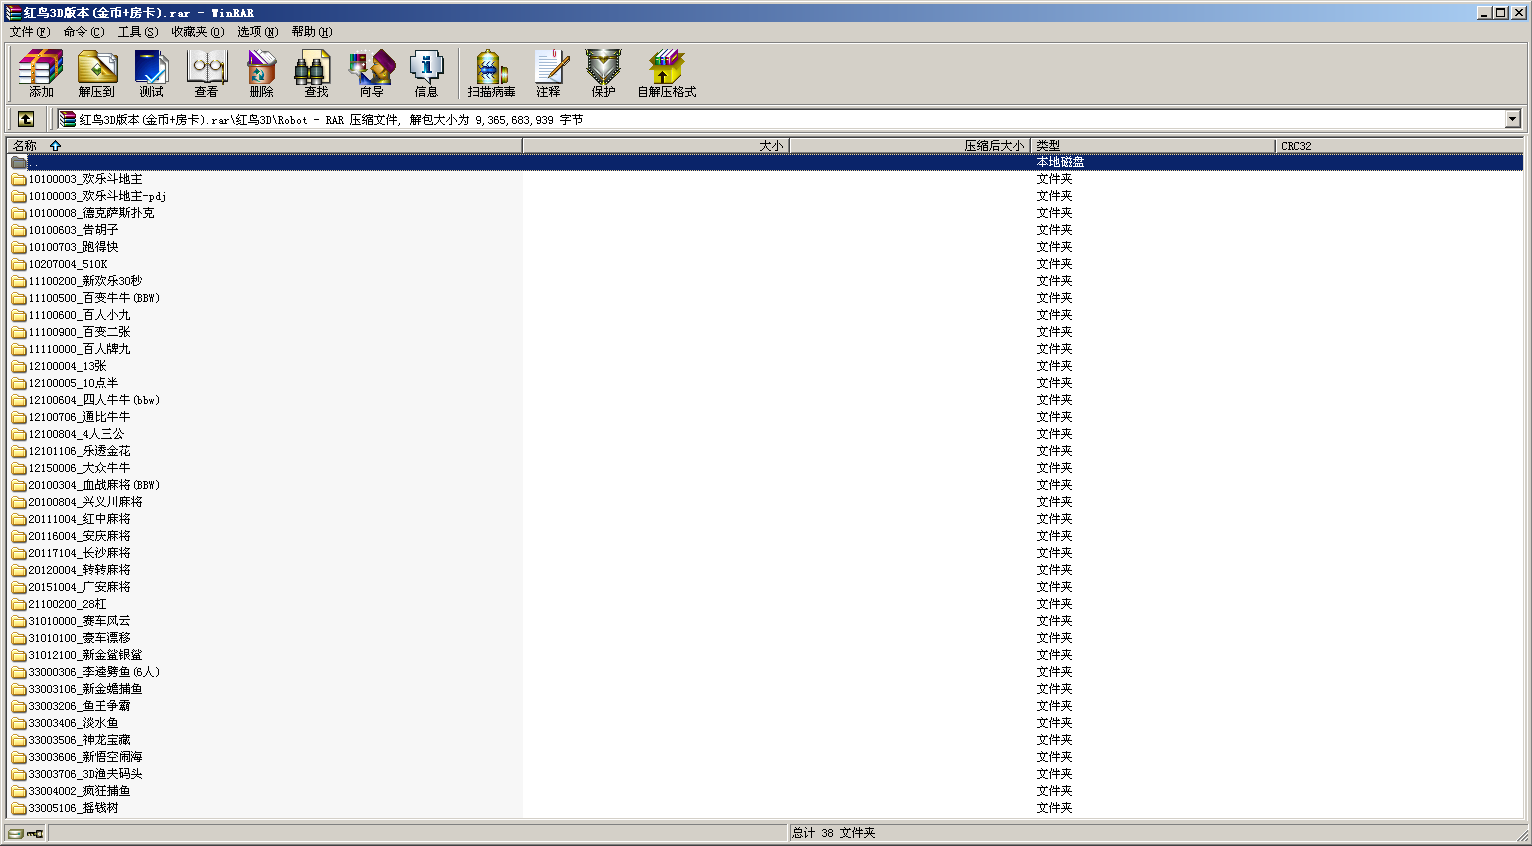Viewport: 1532px width, 846px height.
Task: Select the 20111004_红中麻将 folder
Action: [79, 519]
